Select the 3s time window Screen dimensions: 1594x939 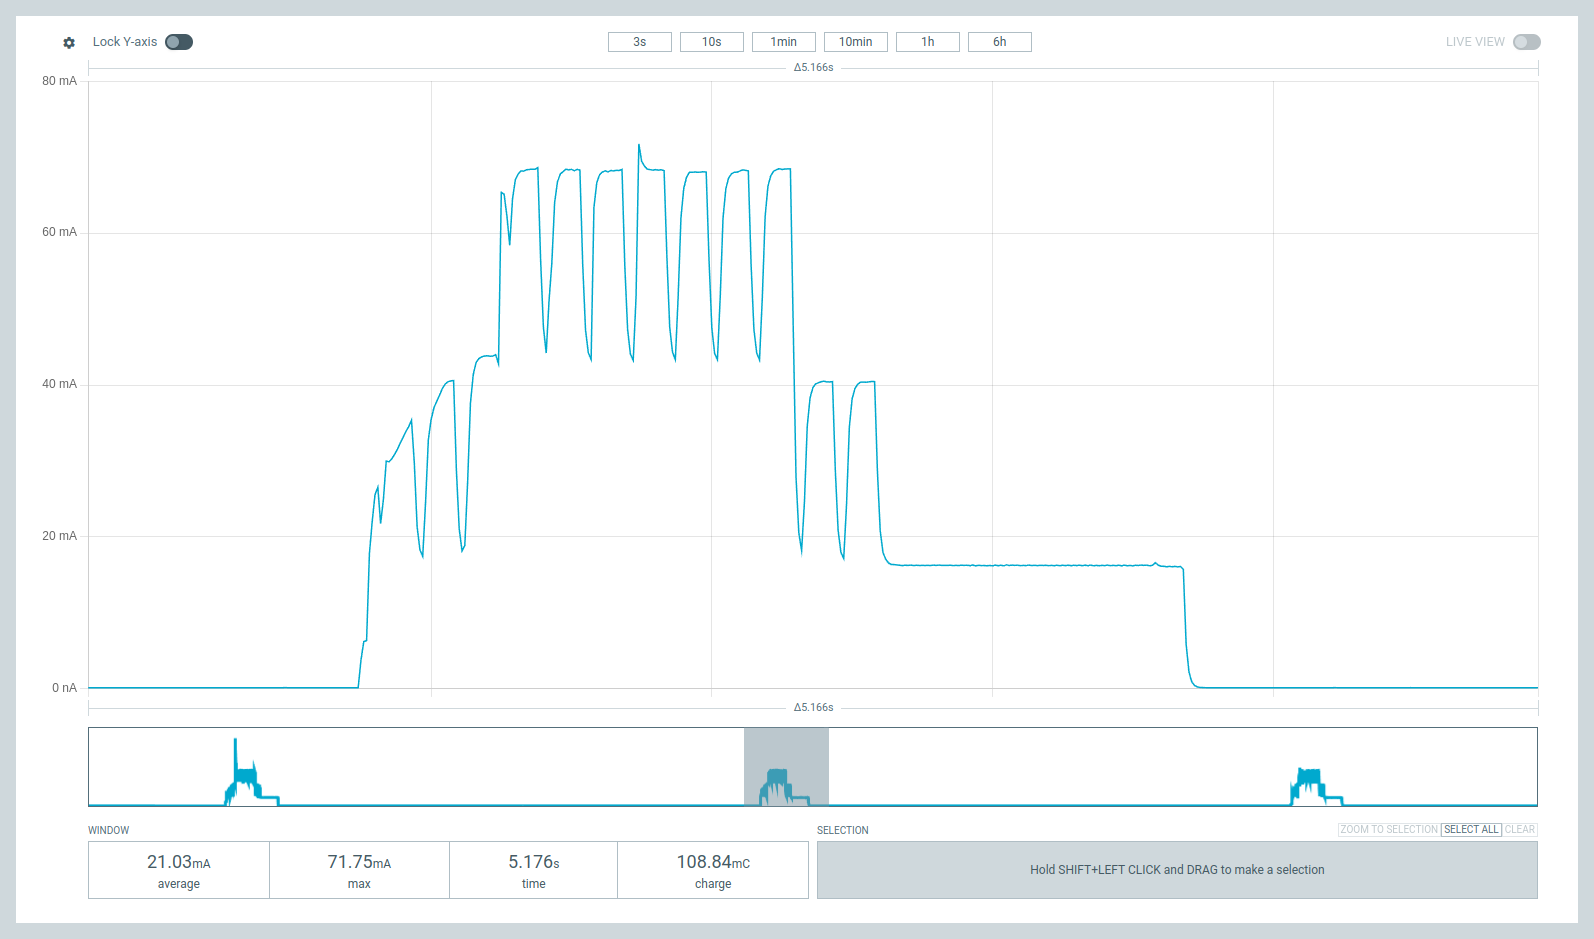[x=640, y=42]
